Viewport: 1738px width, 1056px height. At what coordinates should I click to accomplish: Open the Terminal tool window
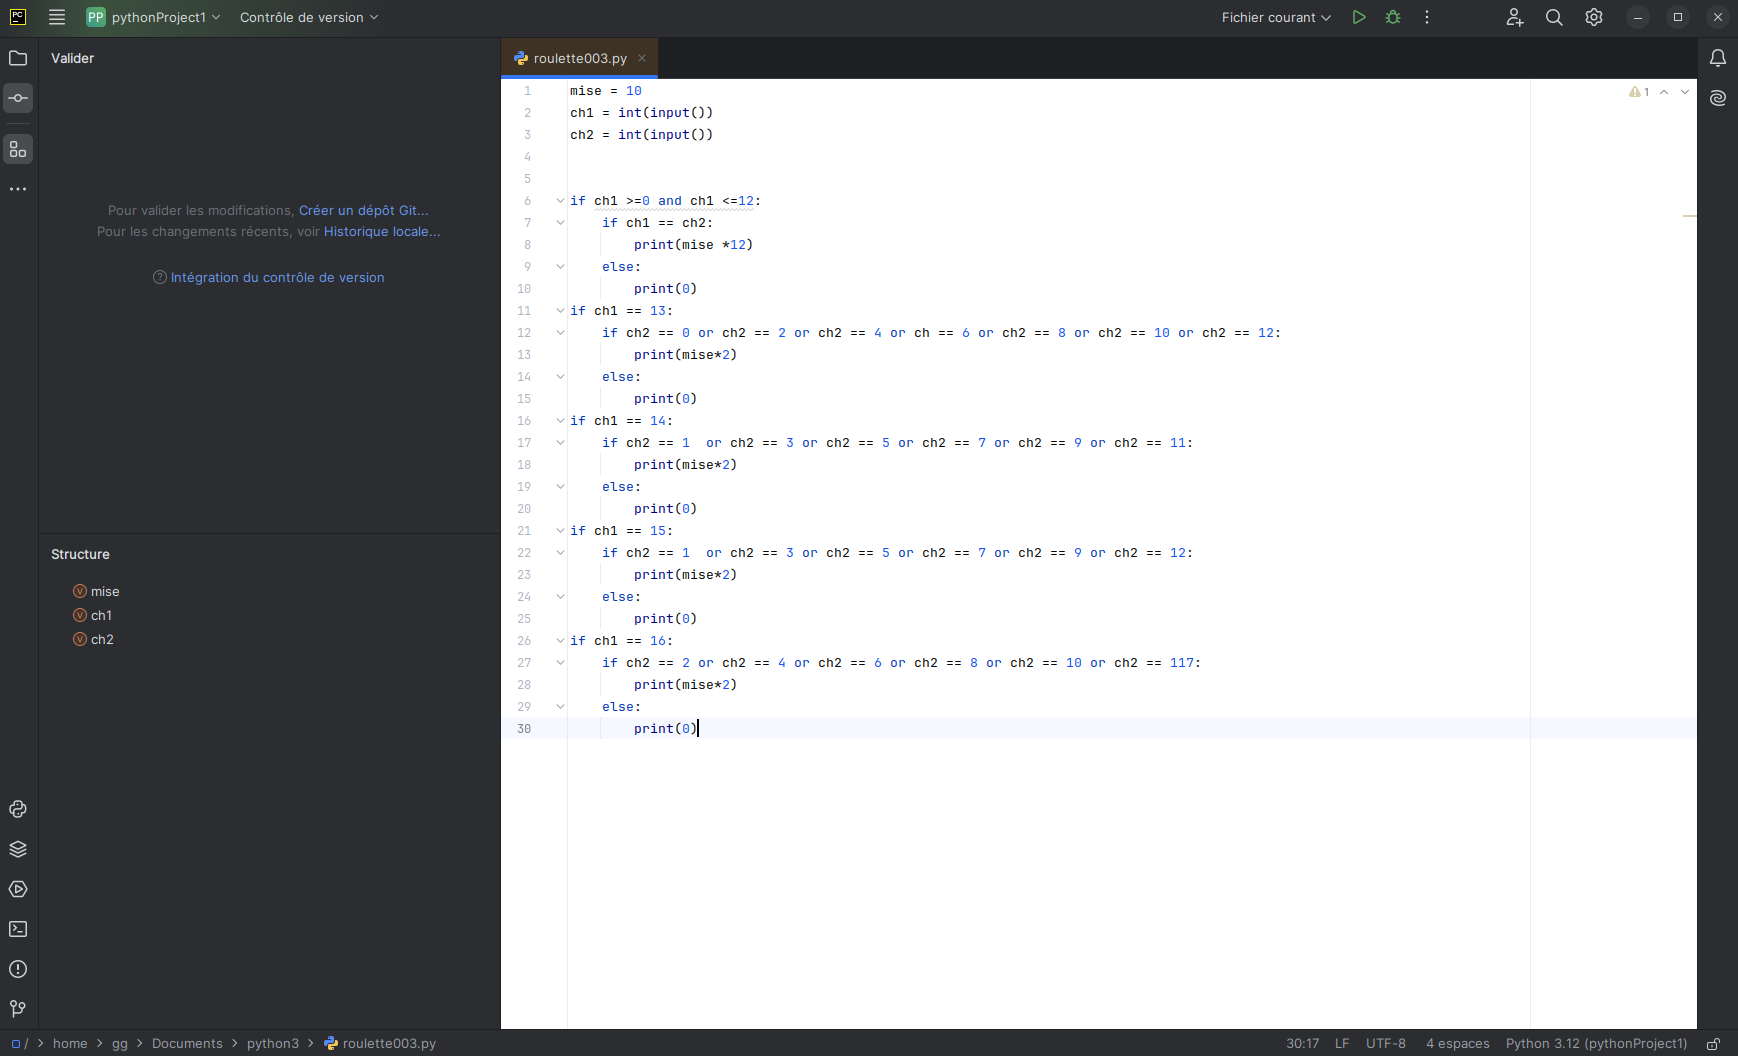18,929
